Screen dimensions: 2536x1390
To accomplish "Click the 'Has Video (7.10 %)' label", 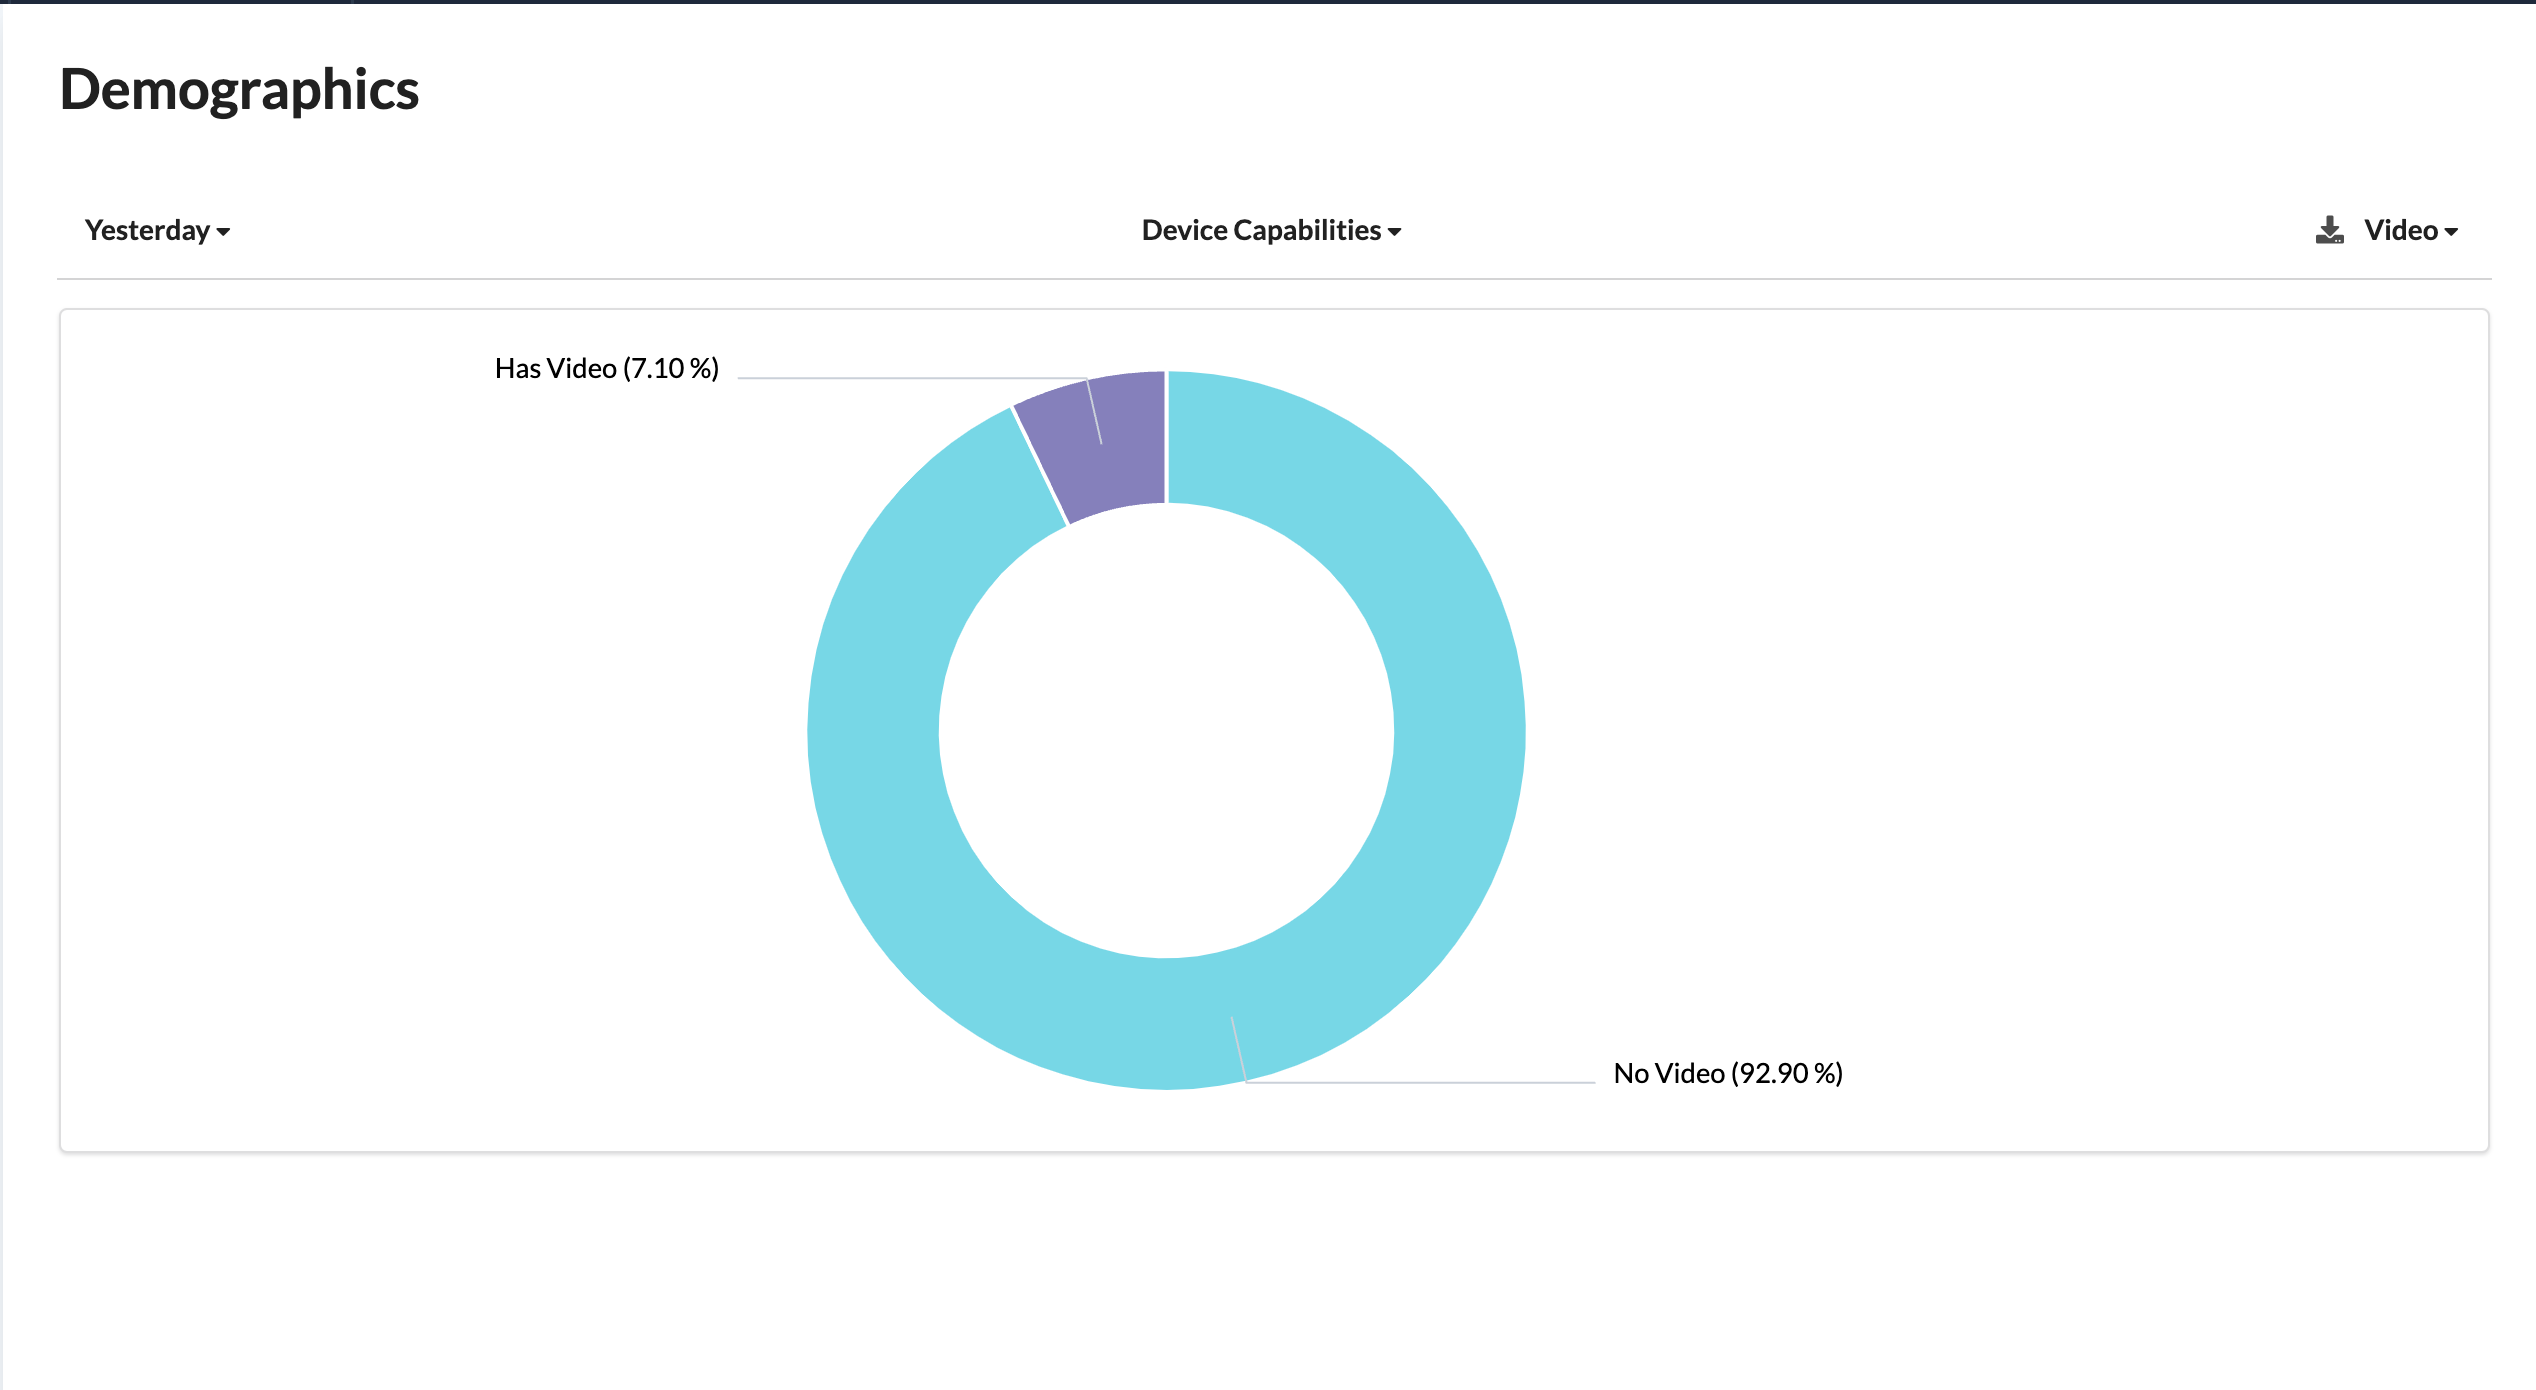I will pyautogui.click(x=607, y=369).
